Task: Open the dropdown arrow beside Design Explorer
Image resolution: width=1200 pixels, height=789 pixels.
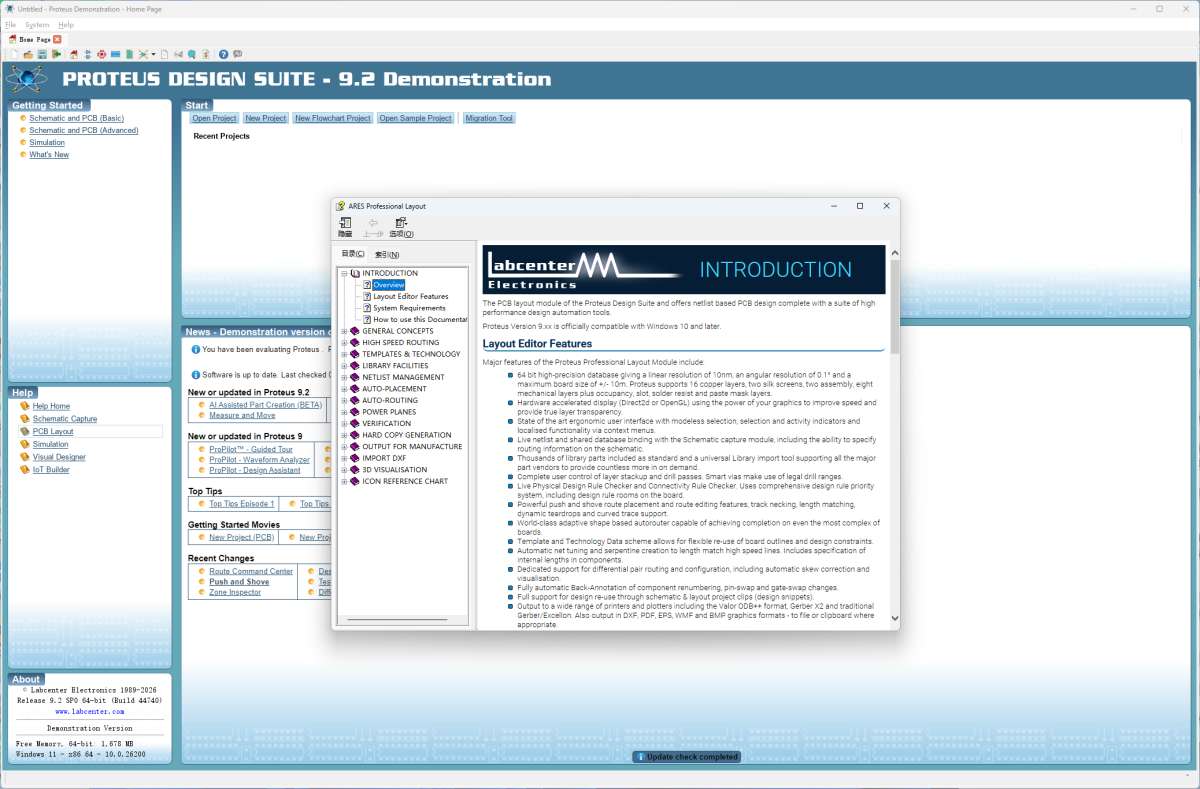Action: [x=153, y=54]
